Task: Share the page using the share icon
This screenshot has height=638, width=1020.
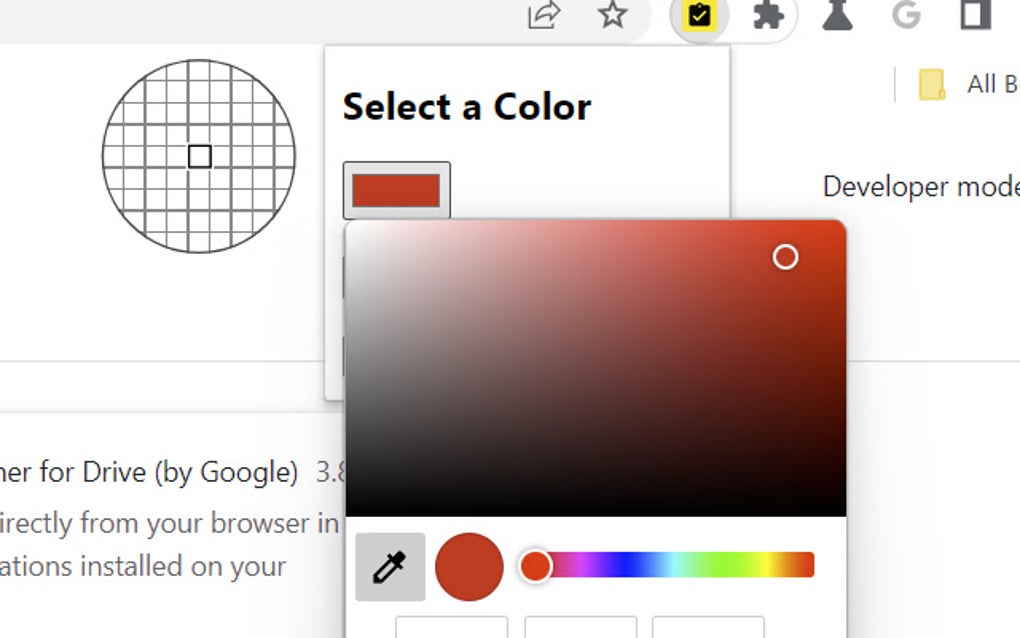Action: point(542,17)
